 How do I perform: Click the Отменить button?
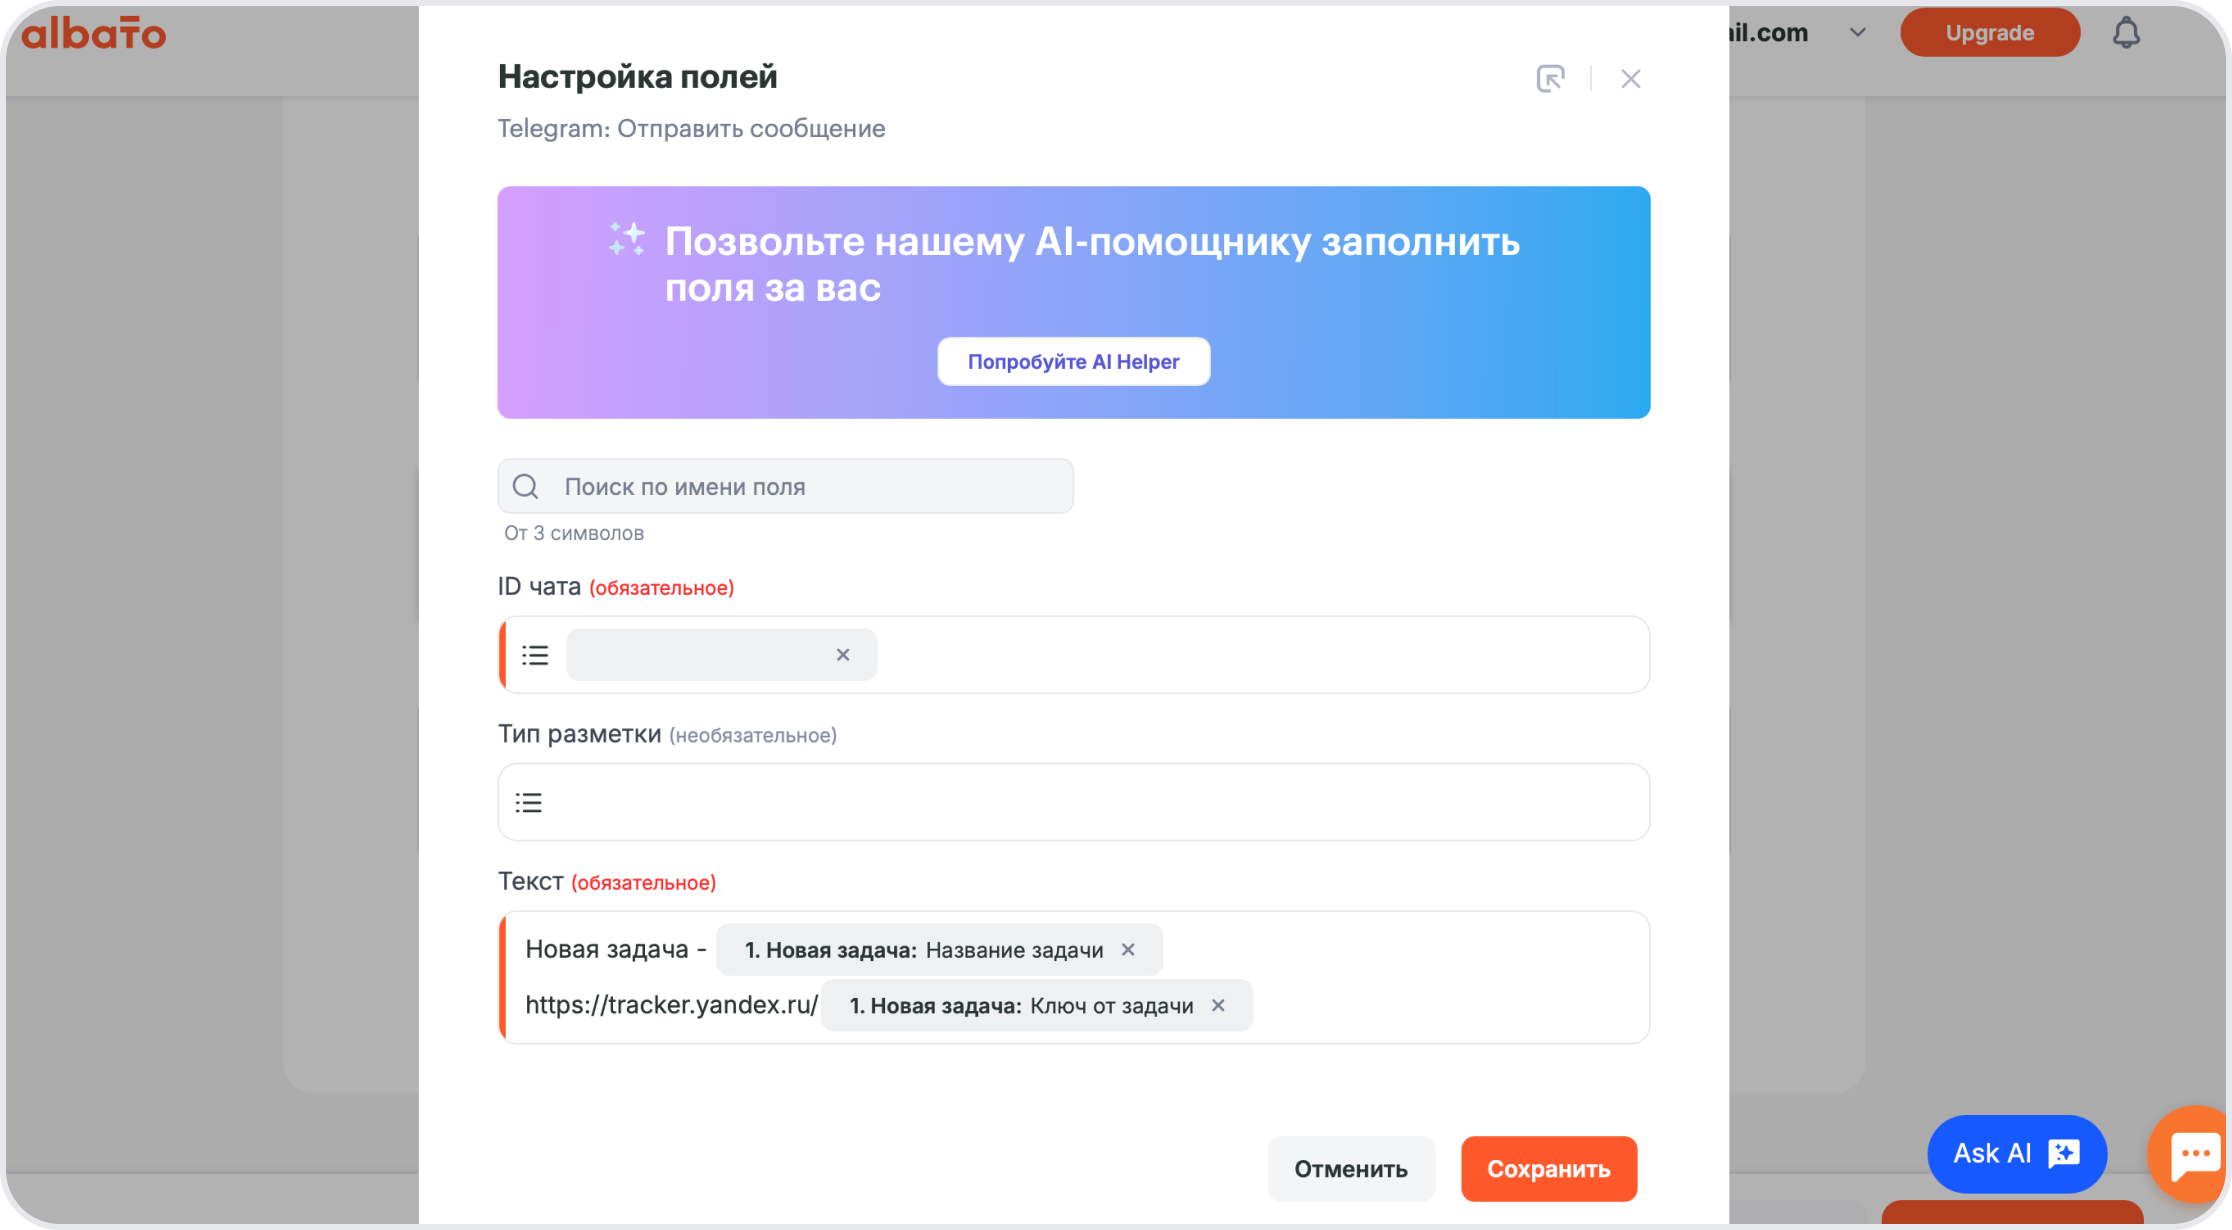[x=1351, y=1168]
